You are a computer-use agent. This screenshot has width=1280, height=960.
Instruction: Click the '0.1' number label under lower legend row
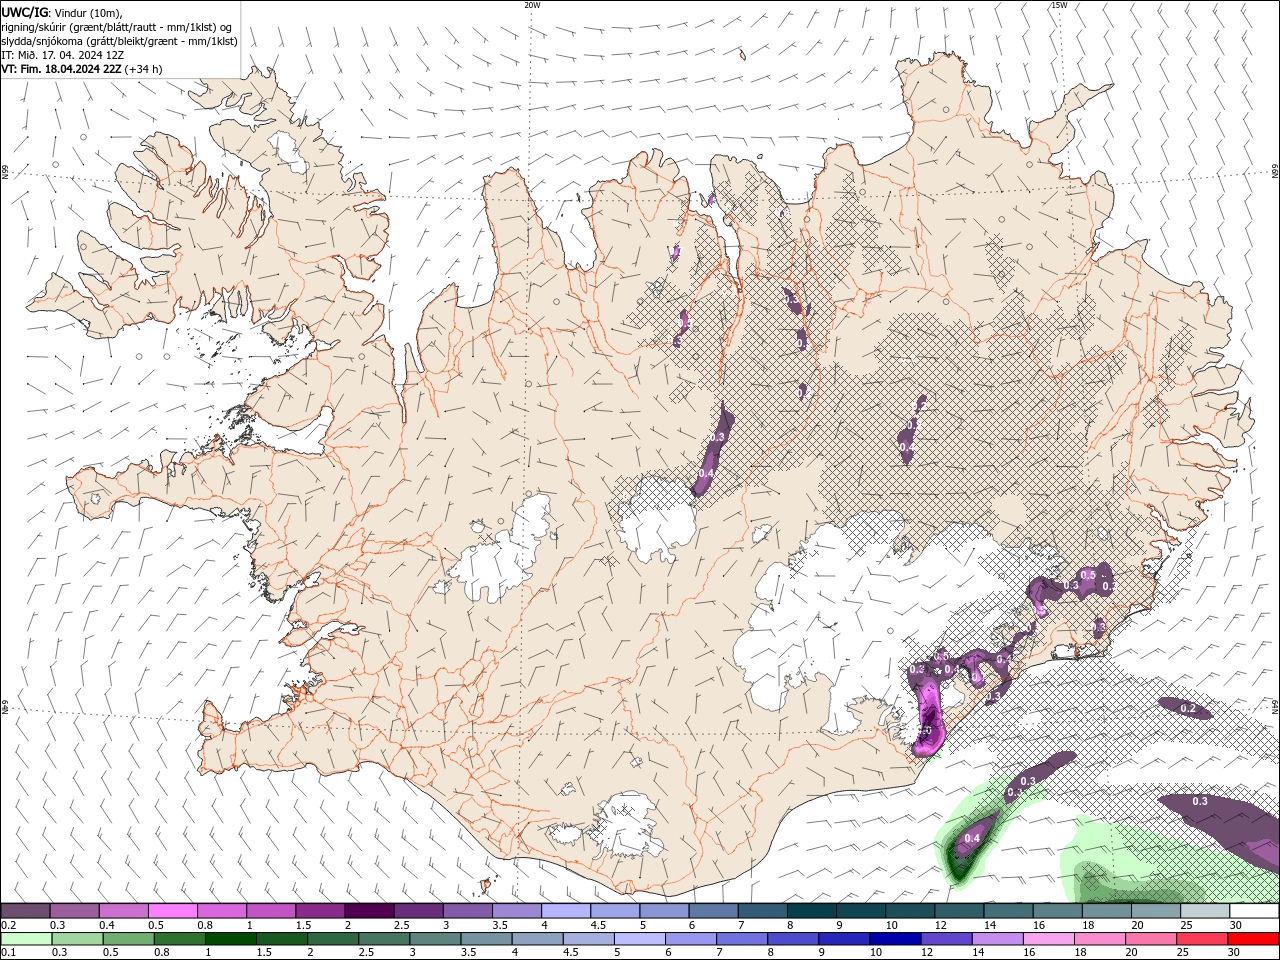click(x=8, y=953)
